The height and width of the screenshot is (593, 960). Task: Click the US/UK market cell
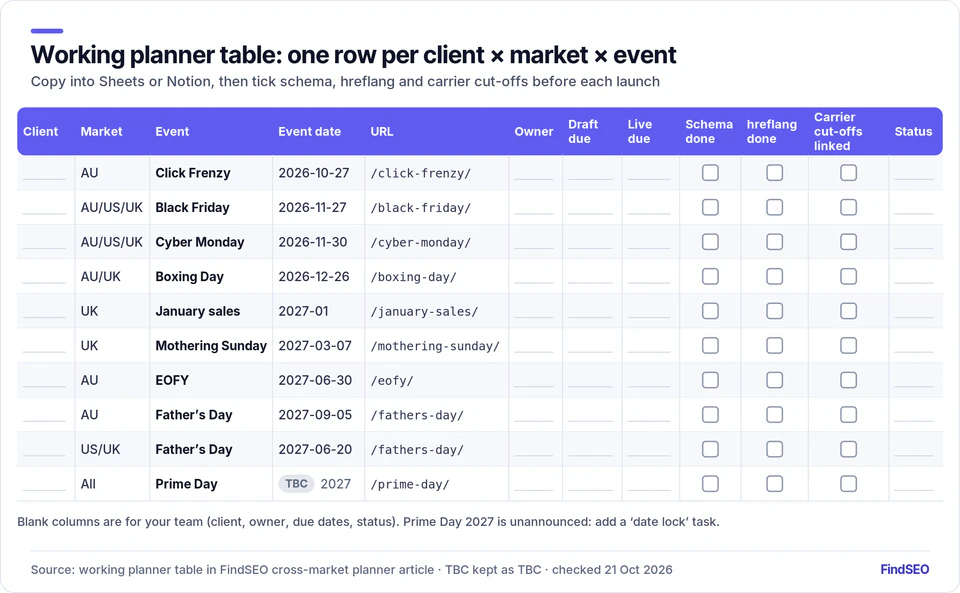coord(100,449)
